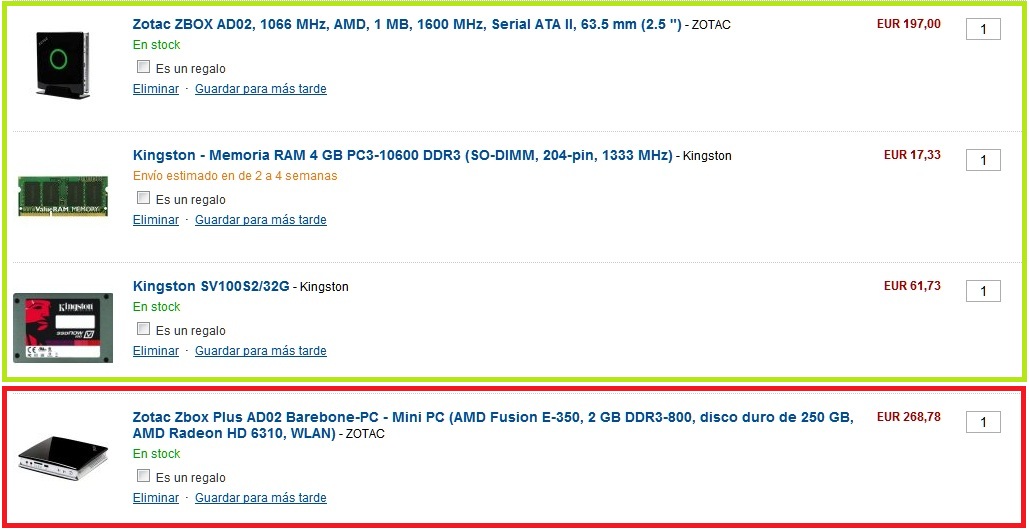Image resolution: width=1029 pixels, height=532 pixels.
Task: Tick gift checkbox for Zotac Zbox Plus
Action: point(143,477)
